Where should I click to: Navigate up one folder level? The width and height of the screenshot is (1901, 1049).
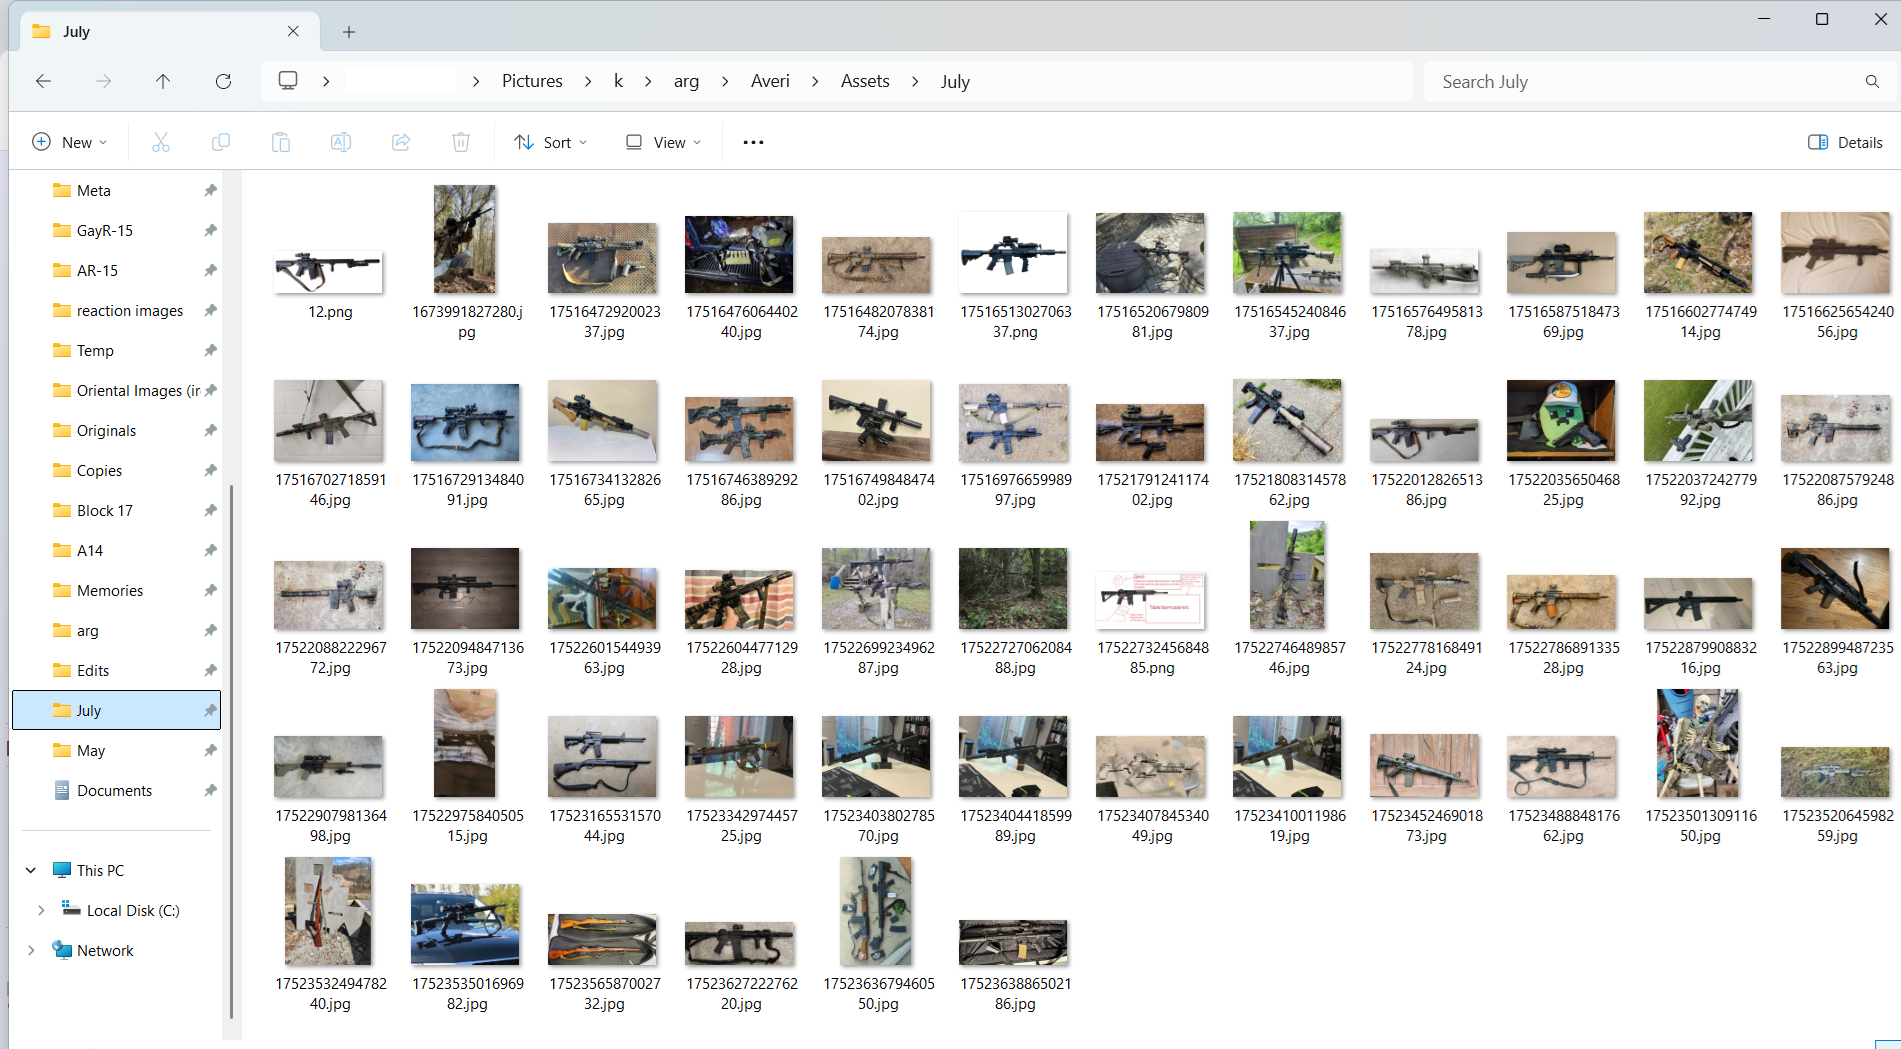click(163, 81)
